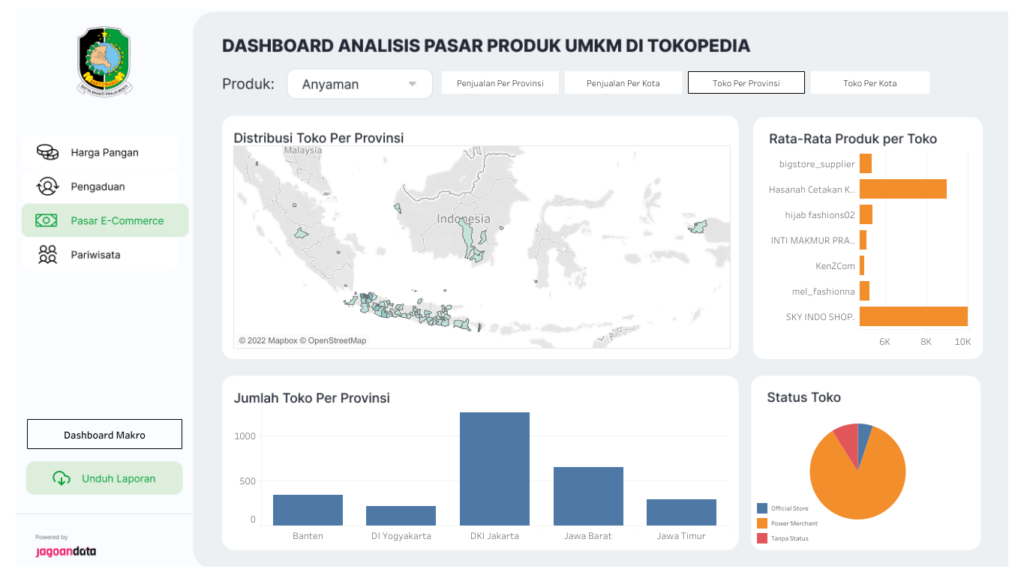The image size is (1024, 575).
Task: Click the SKY INDO SHOP bar
Action: pyautogui.click(x=914, y=316)
